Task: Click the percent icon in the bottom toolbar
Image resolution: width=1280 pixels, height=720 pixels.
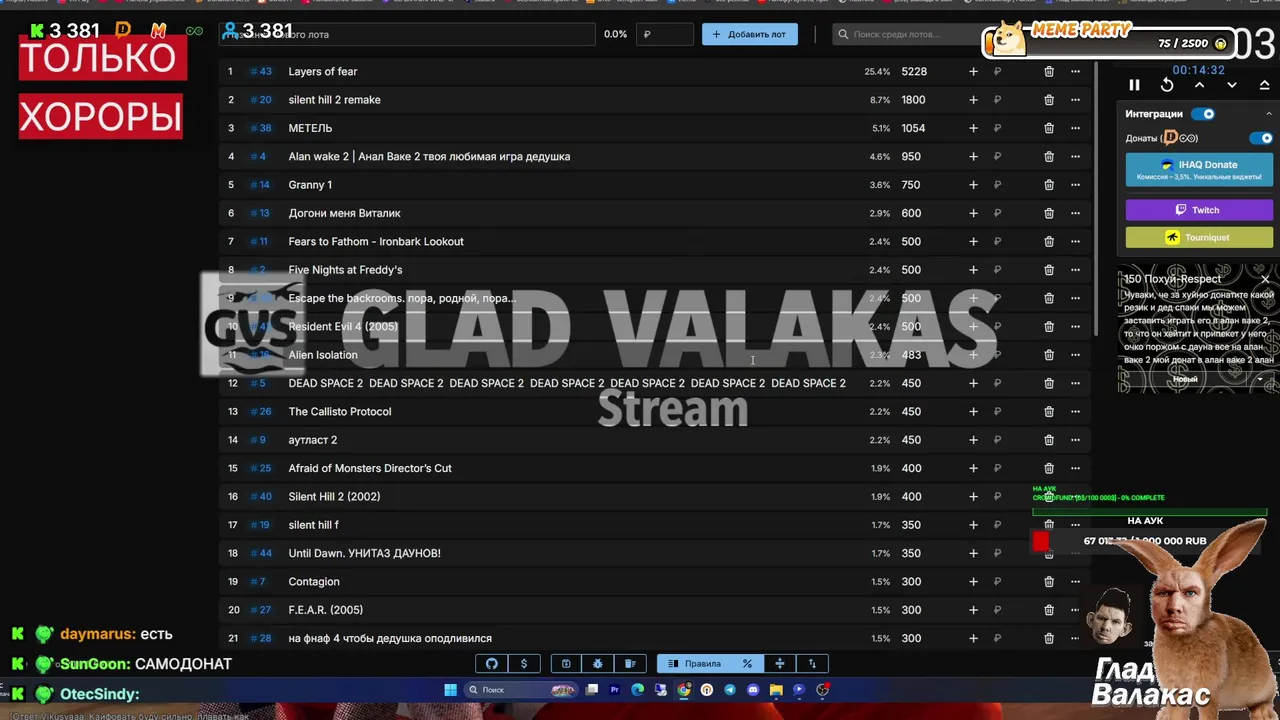Action: pos(747,664)
